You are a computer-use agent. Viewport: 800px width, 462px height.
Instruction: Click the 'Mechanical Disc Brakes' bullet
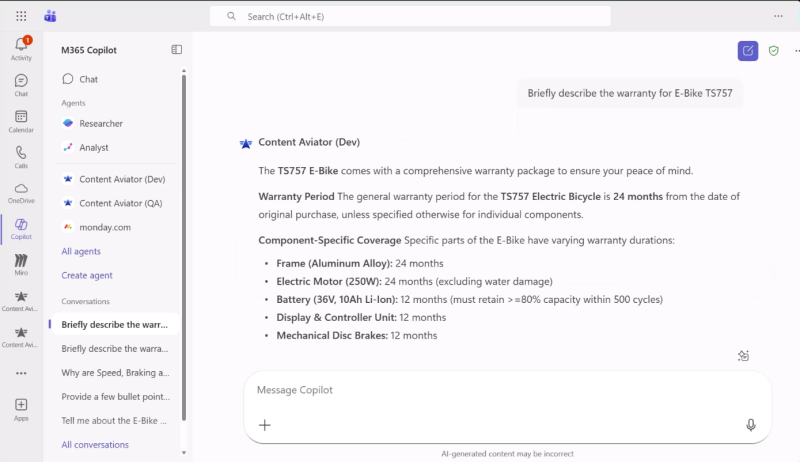point(357,336)
